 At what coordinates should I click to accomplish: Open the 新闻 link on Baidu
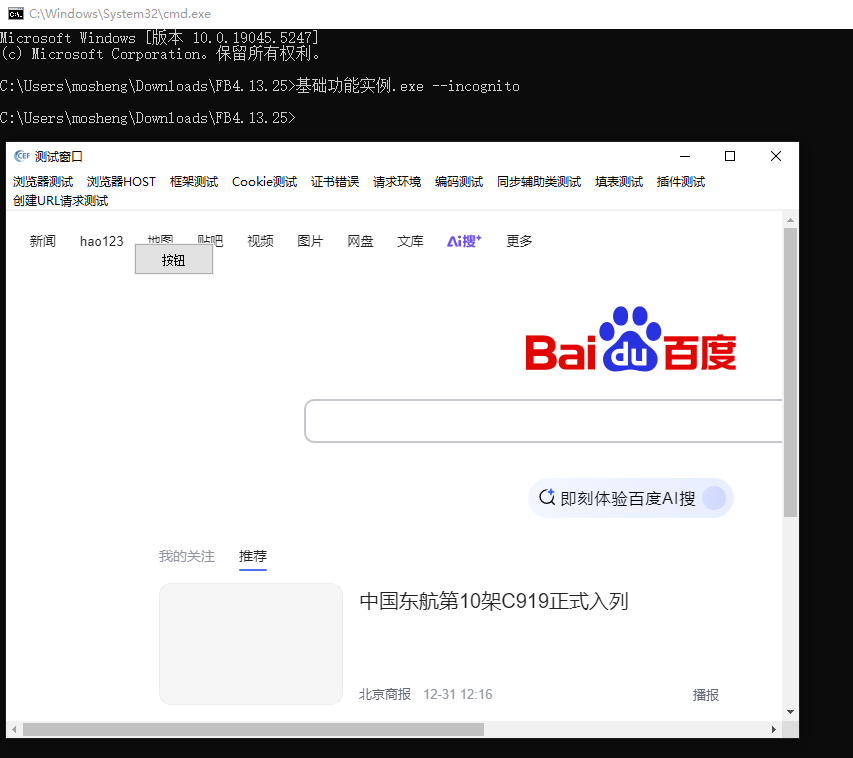coord(42,241)
